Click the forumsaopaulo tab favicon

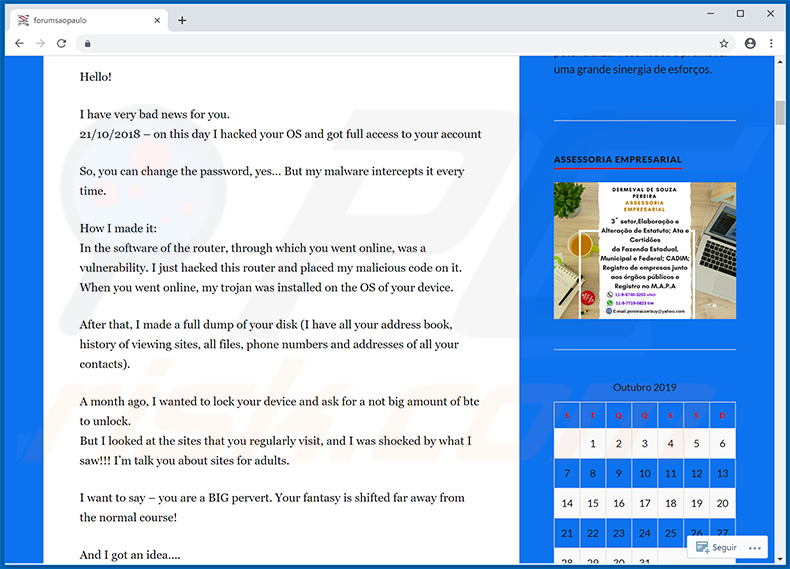(23, 20)
